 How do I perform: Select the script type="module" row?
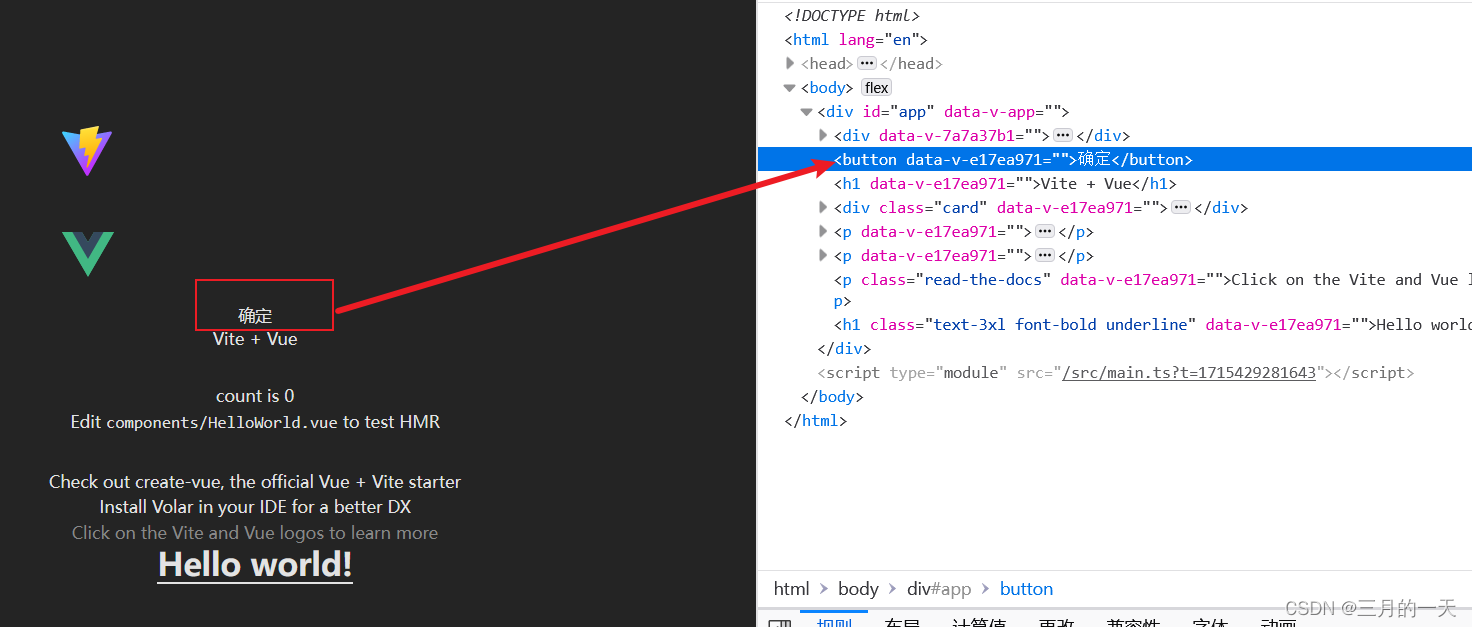1115,373
